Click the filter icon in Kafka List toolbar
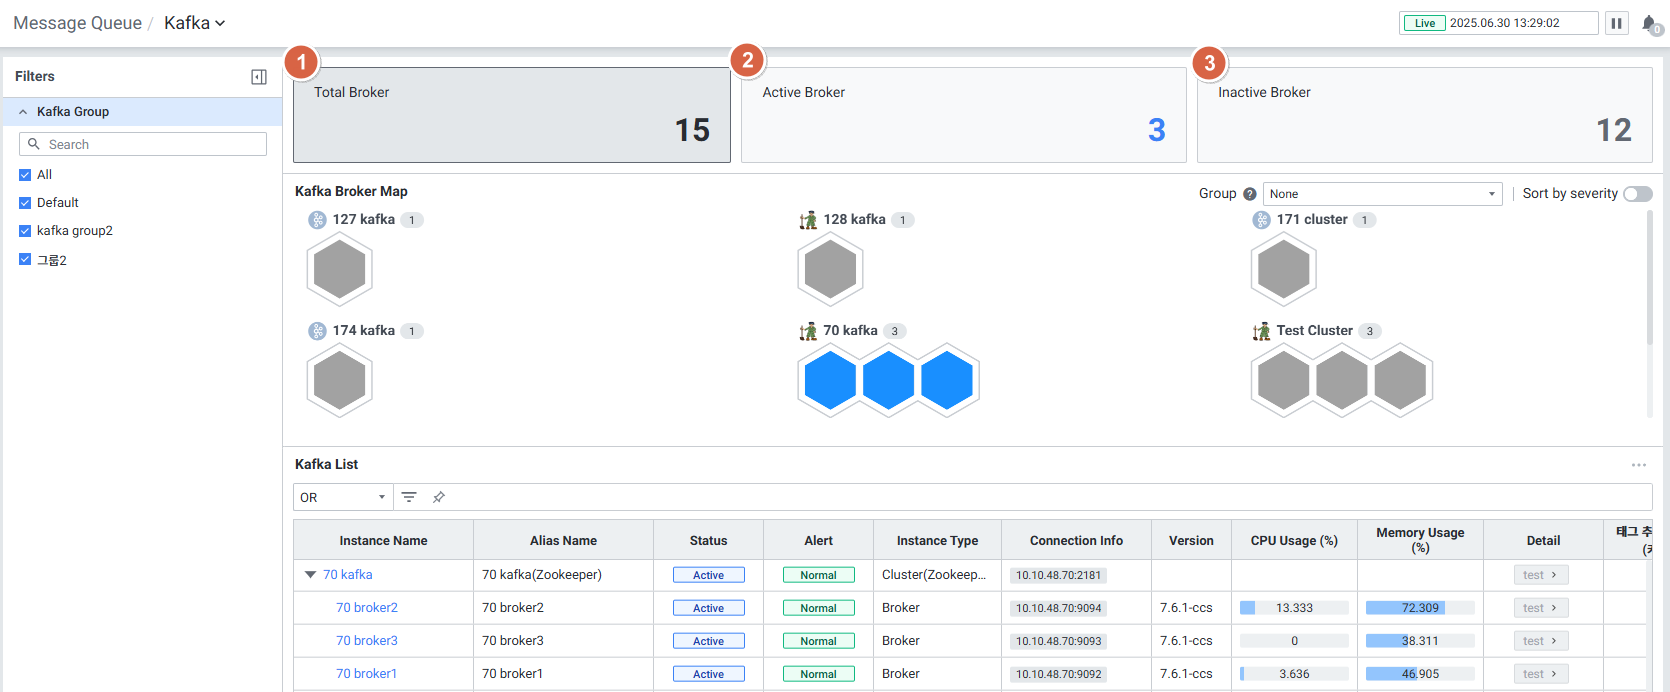This screenshot has height=692, width=1670. (409, 497)
